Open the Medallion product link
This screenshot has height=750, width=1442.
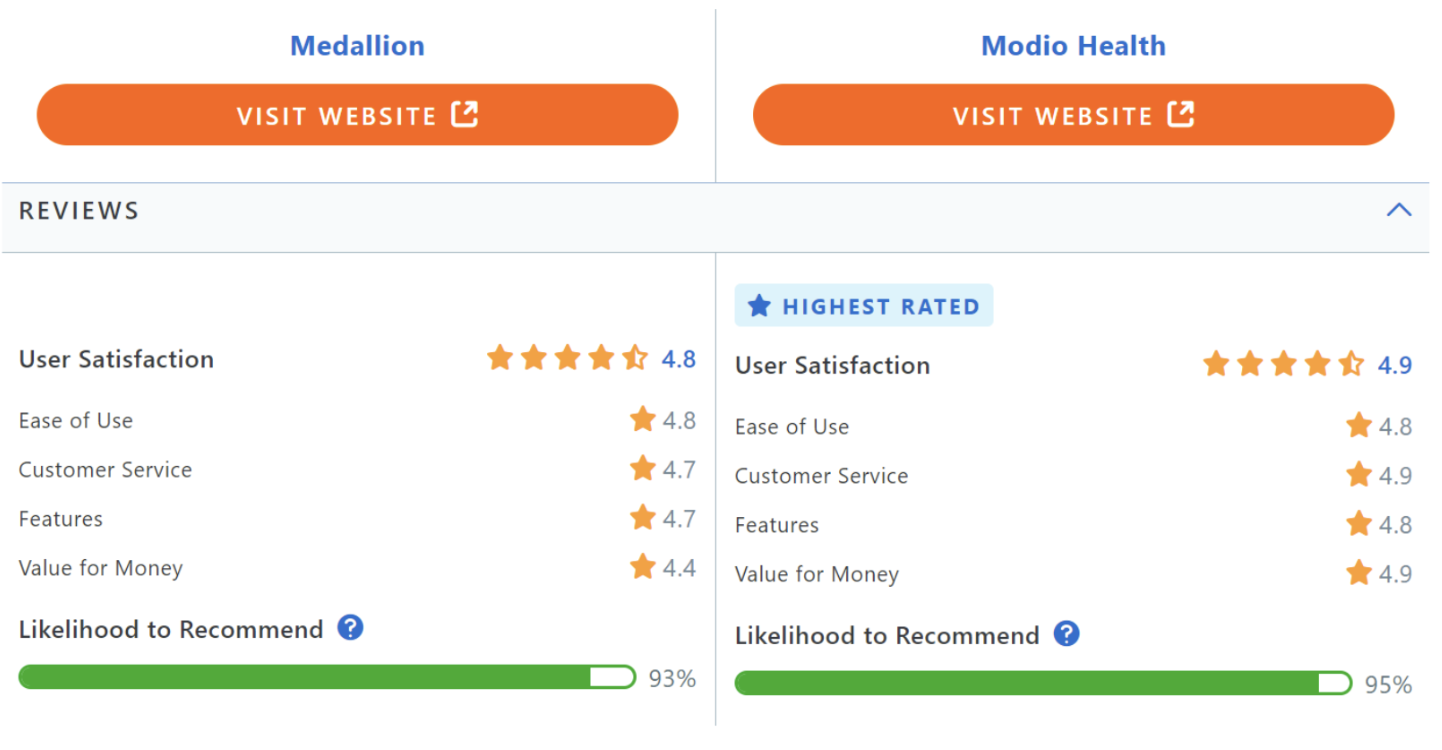coord(357,46)
